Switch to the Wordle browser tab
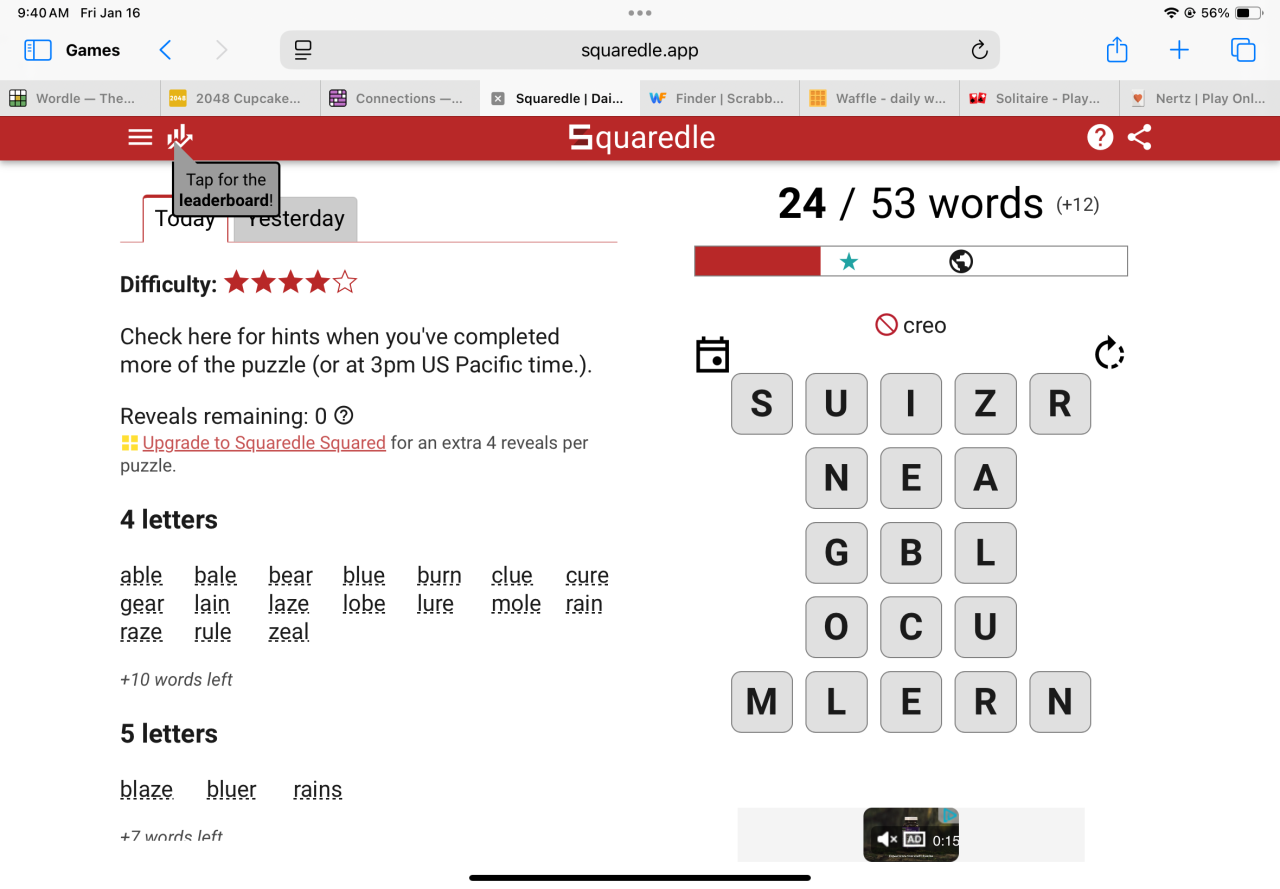Image resolution: width=1280 pixels, height=889 pixels. (80, 98)
